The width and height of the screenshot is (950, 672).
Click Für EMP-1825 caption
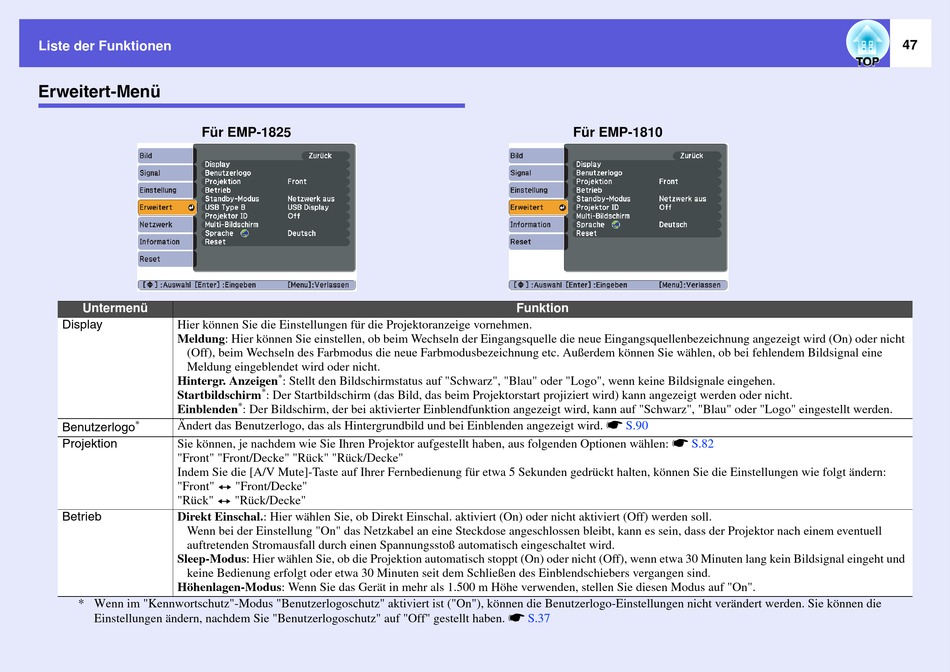point(246,132)
